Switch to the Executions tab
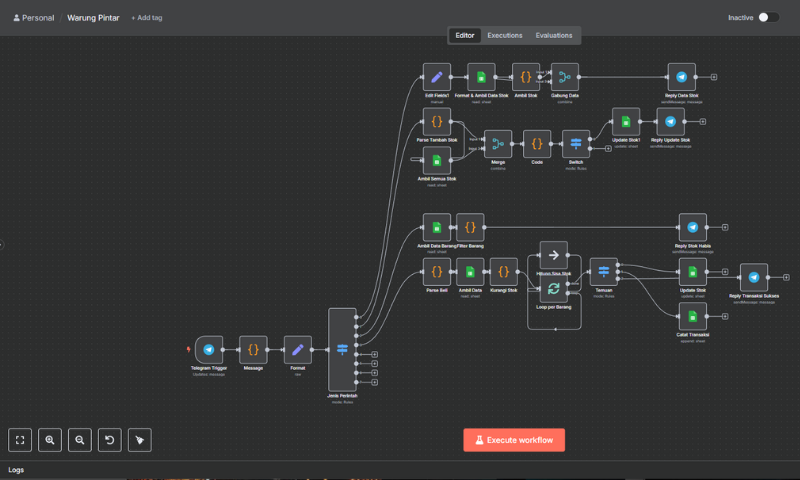Screen dimensions: 800x480 [x=505, y=35]
